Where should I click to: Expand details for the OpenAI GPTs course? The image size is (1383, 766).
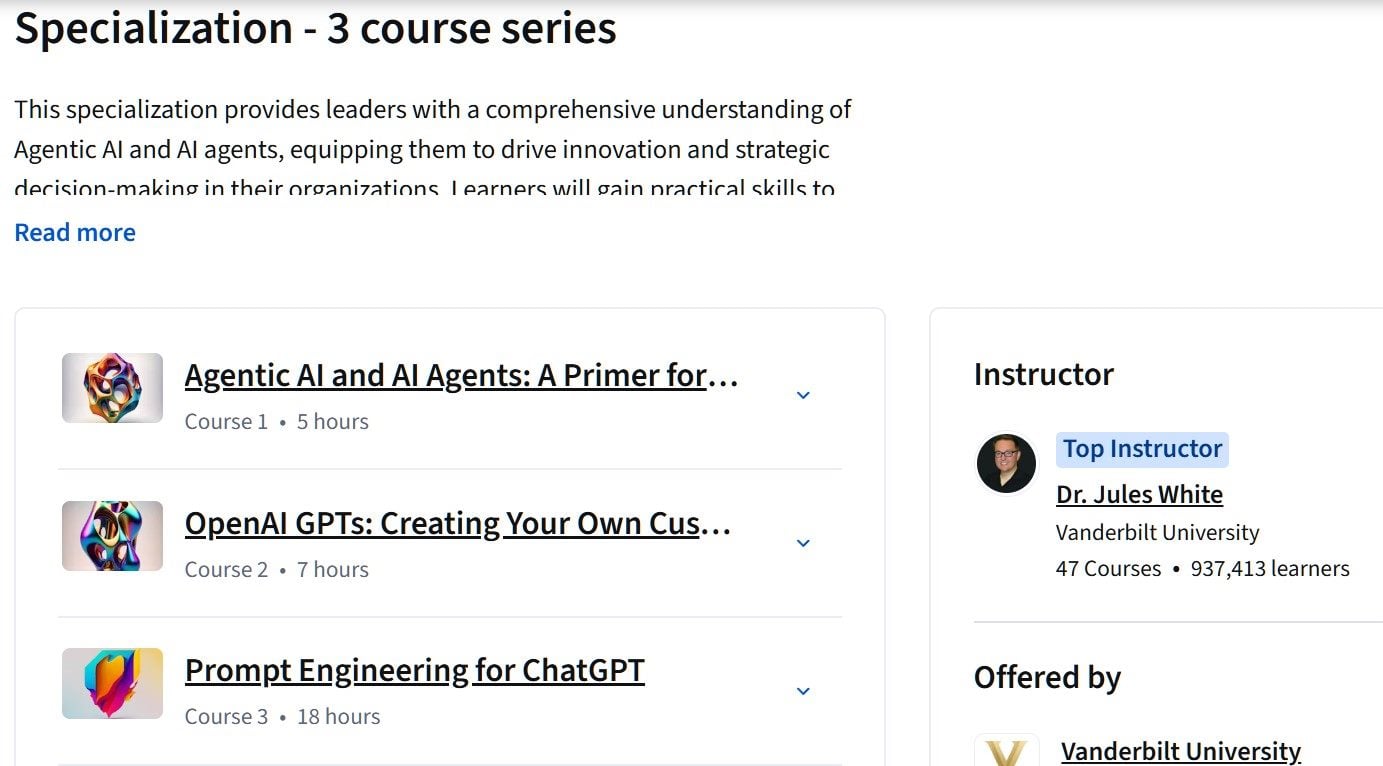pos(803,543)
